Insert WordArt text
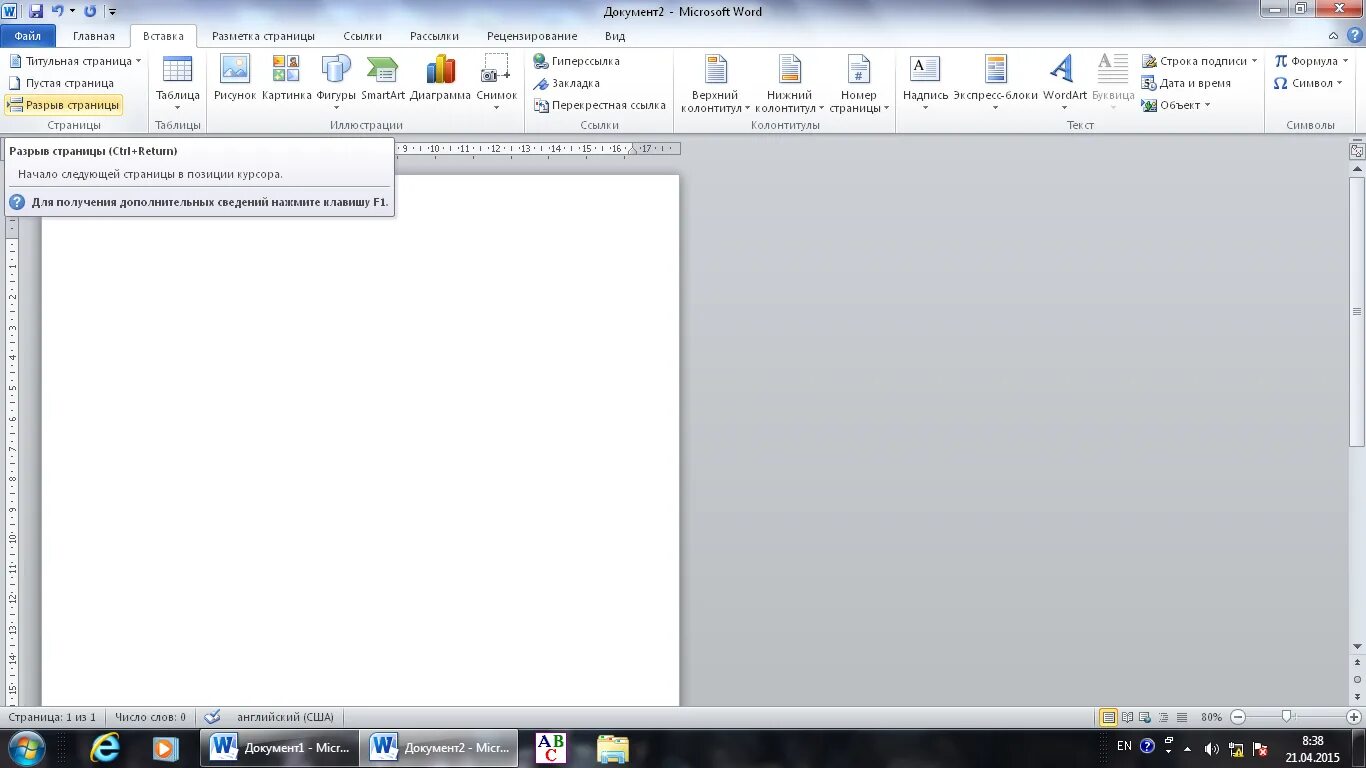 click(1064, 83)
